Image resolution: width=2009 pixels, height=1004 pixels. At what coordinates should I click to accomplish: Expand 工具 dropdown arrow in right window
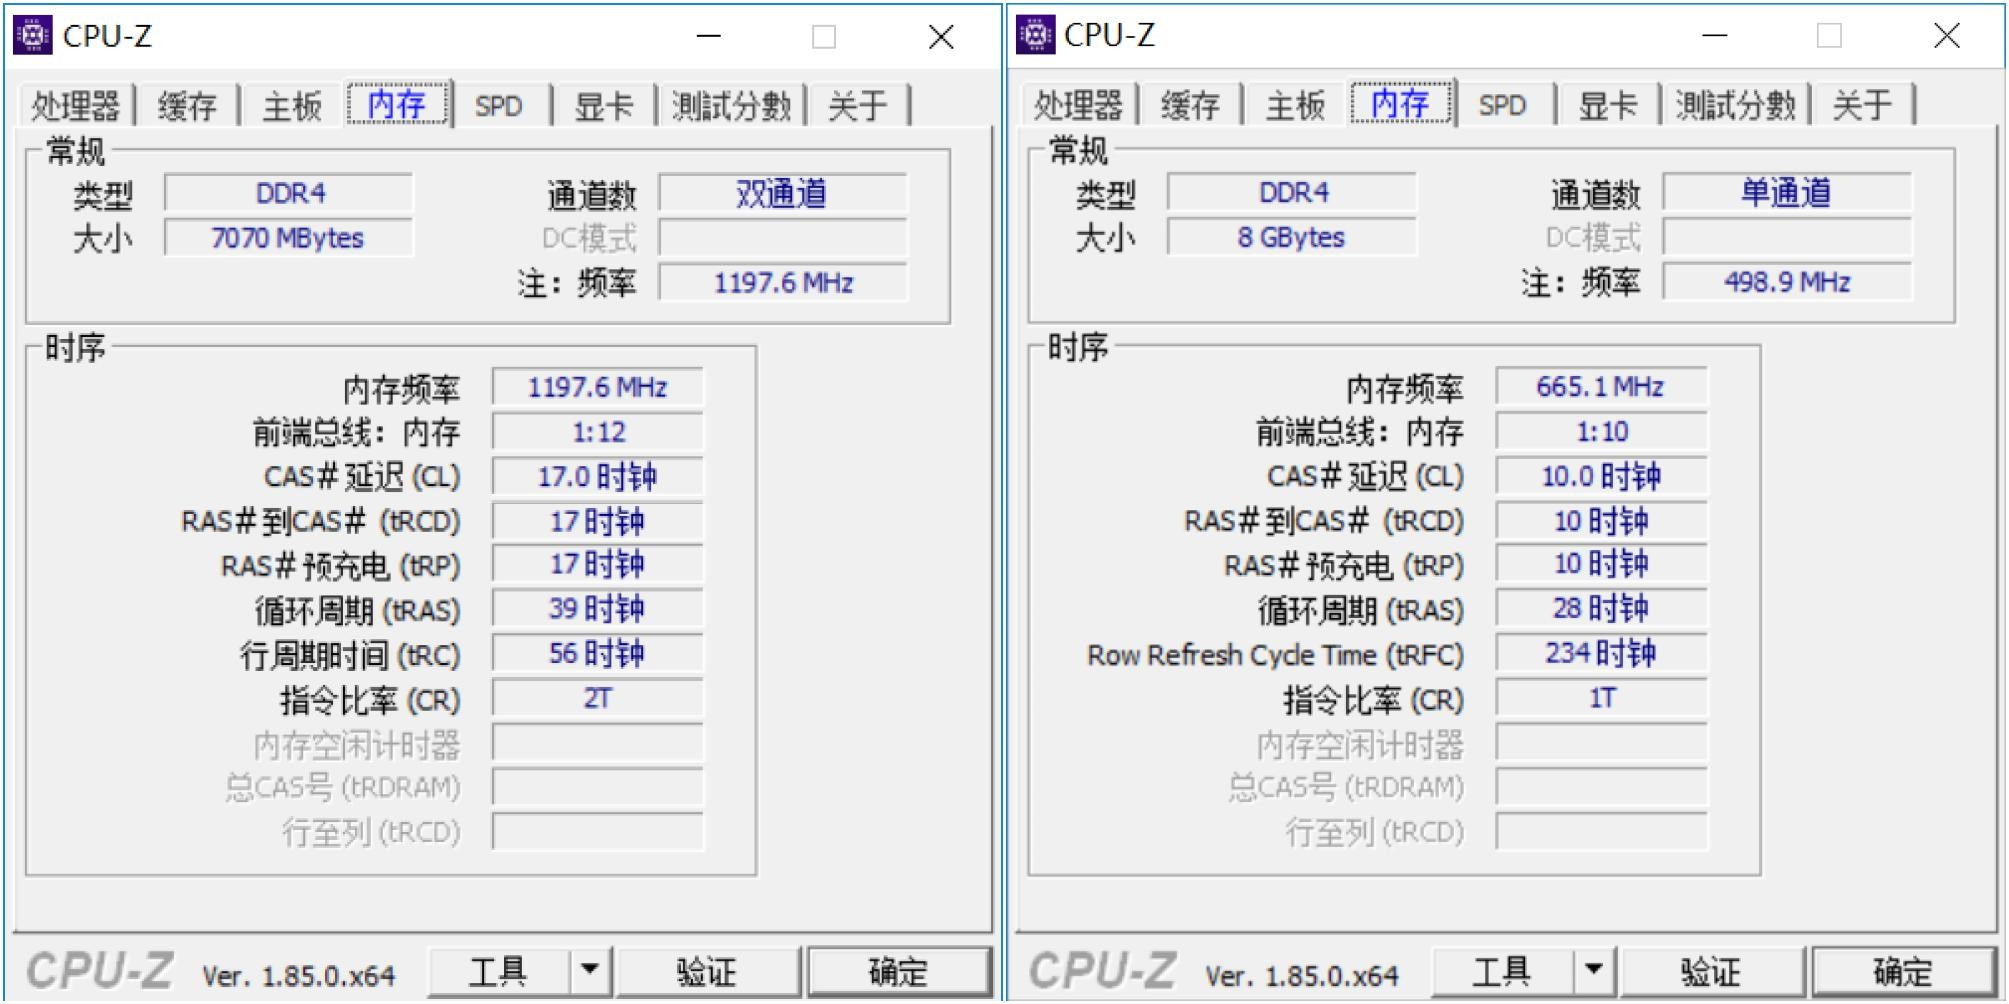[x=1594, y=970]
